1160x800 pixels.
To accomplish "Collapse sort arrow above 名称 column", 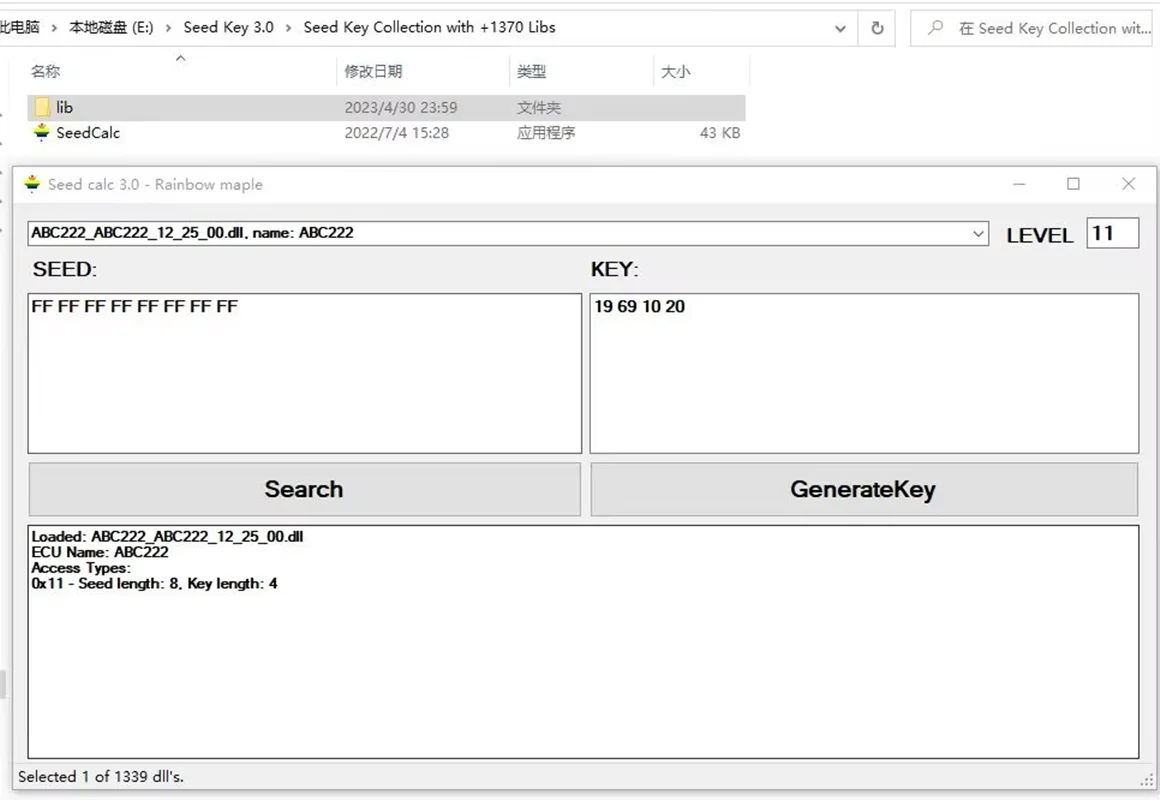I will [x=181, y=58].
